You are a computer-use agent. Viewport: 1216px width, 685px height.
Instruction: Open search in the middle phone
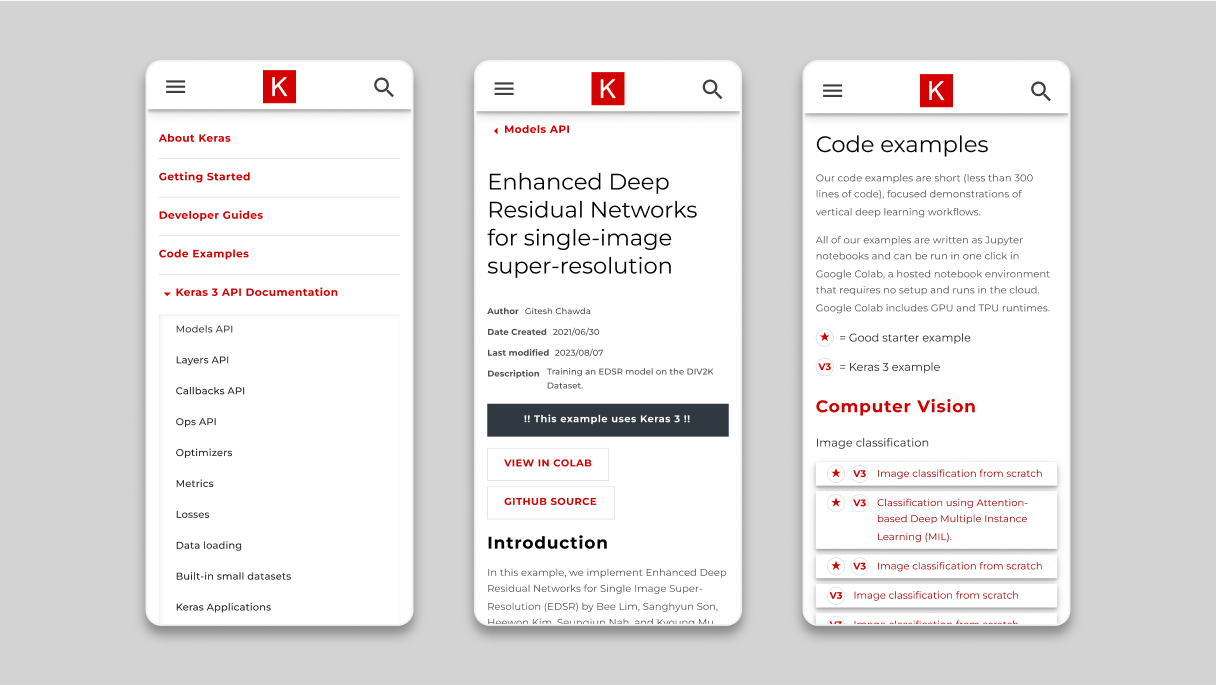(x=712, y=89)
